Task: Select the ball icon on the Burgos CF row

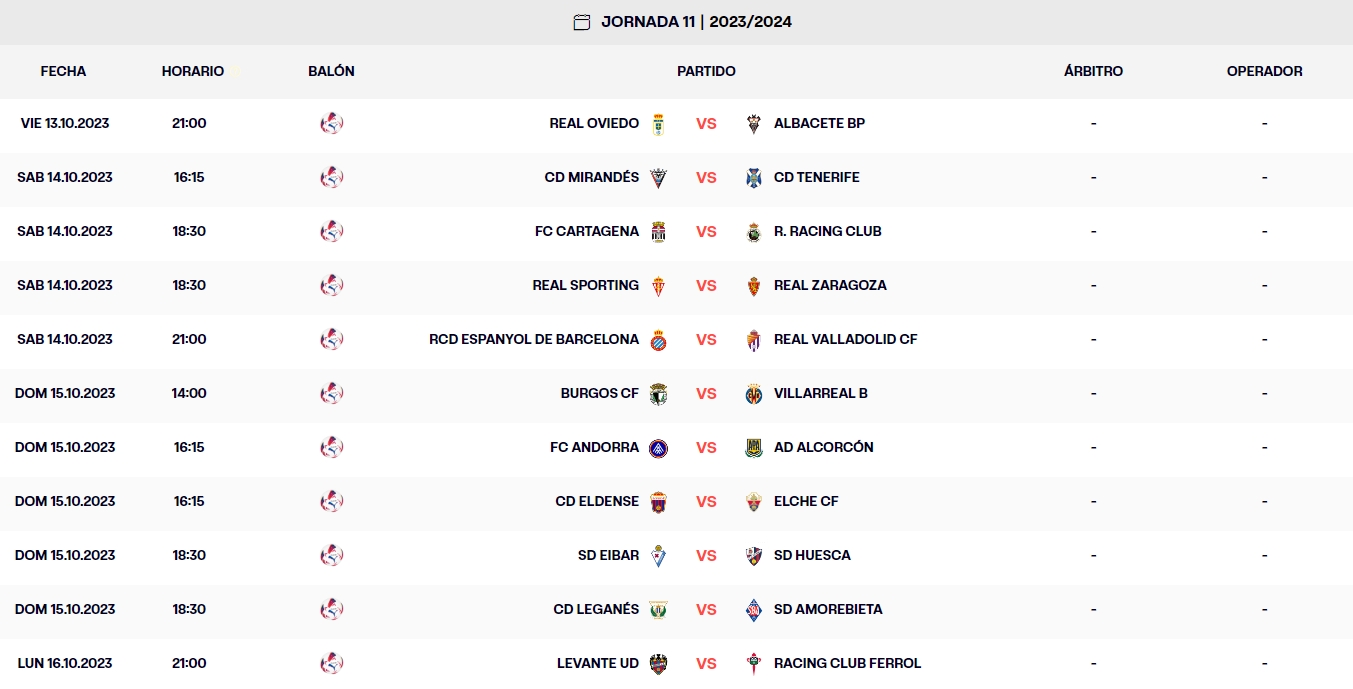Action: click(x=331, y=393)
